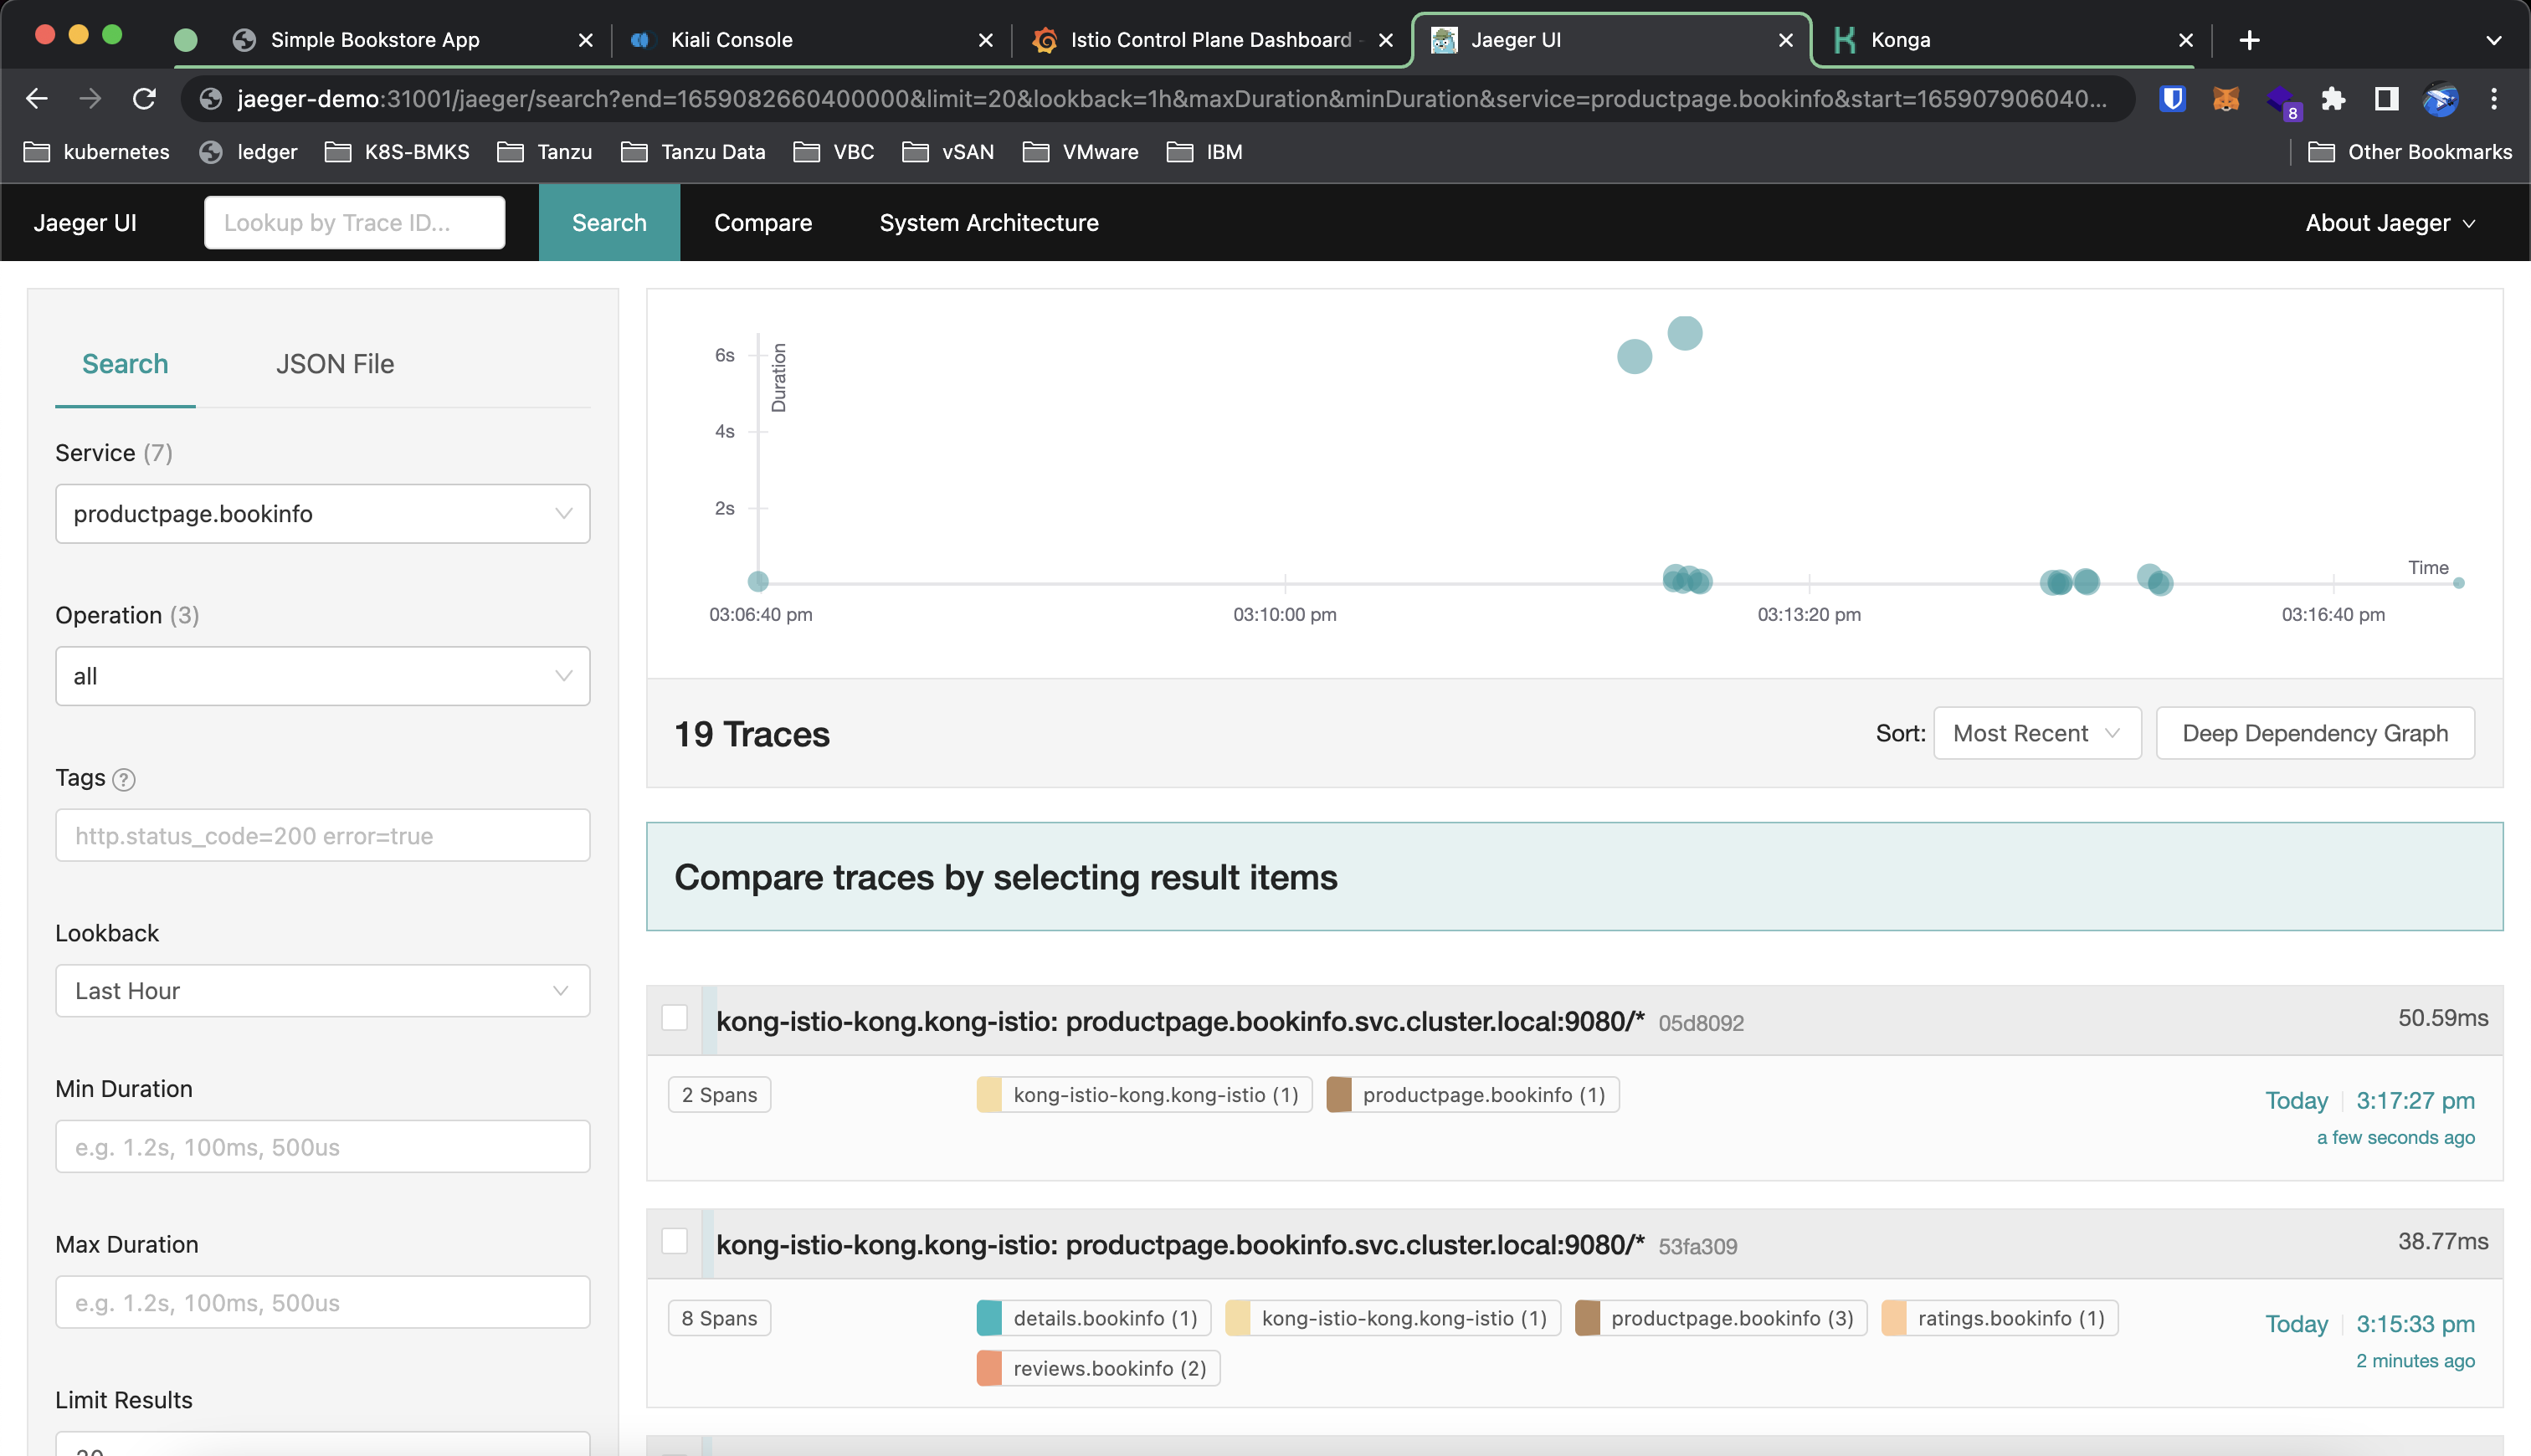Click the ratings.bookinfo (1) service tag

(x=2000, y=1318)
